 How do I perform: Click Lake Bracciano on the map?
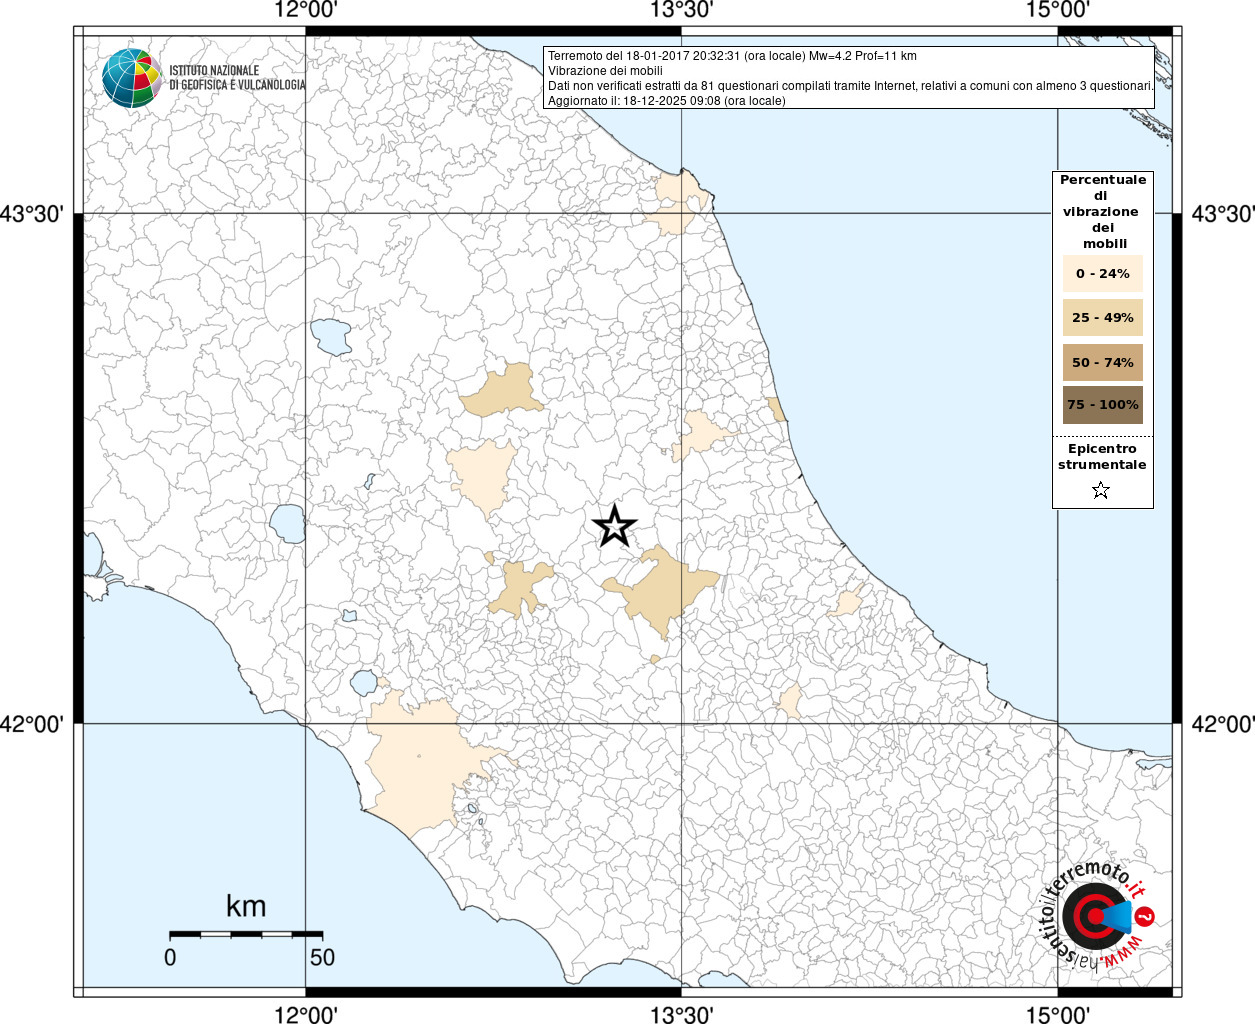click(x=364, y=684)
